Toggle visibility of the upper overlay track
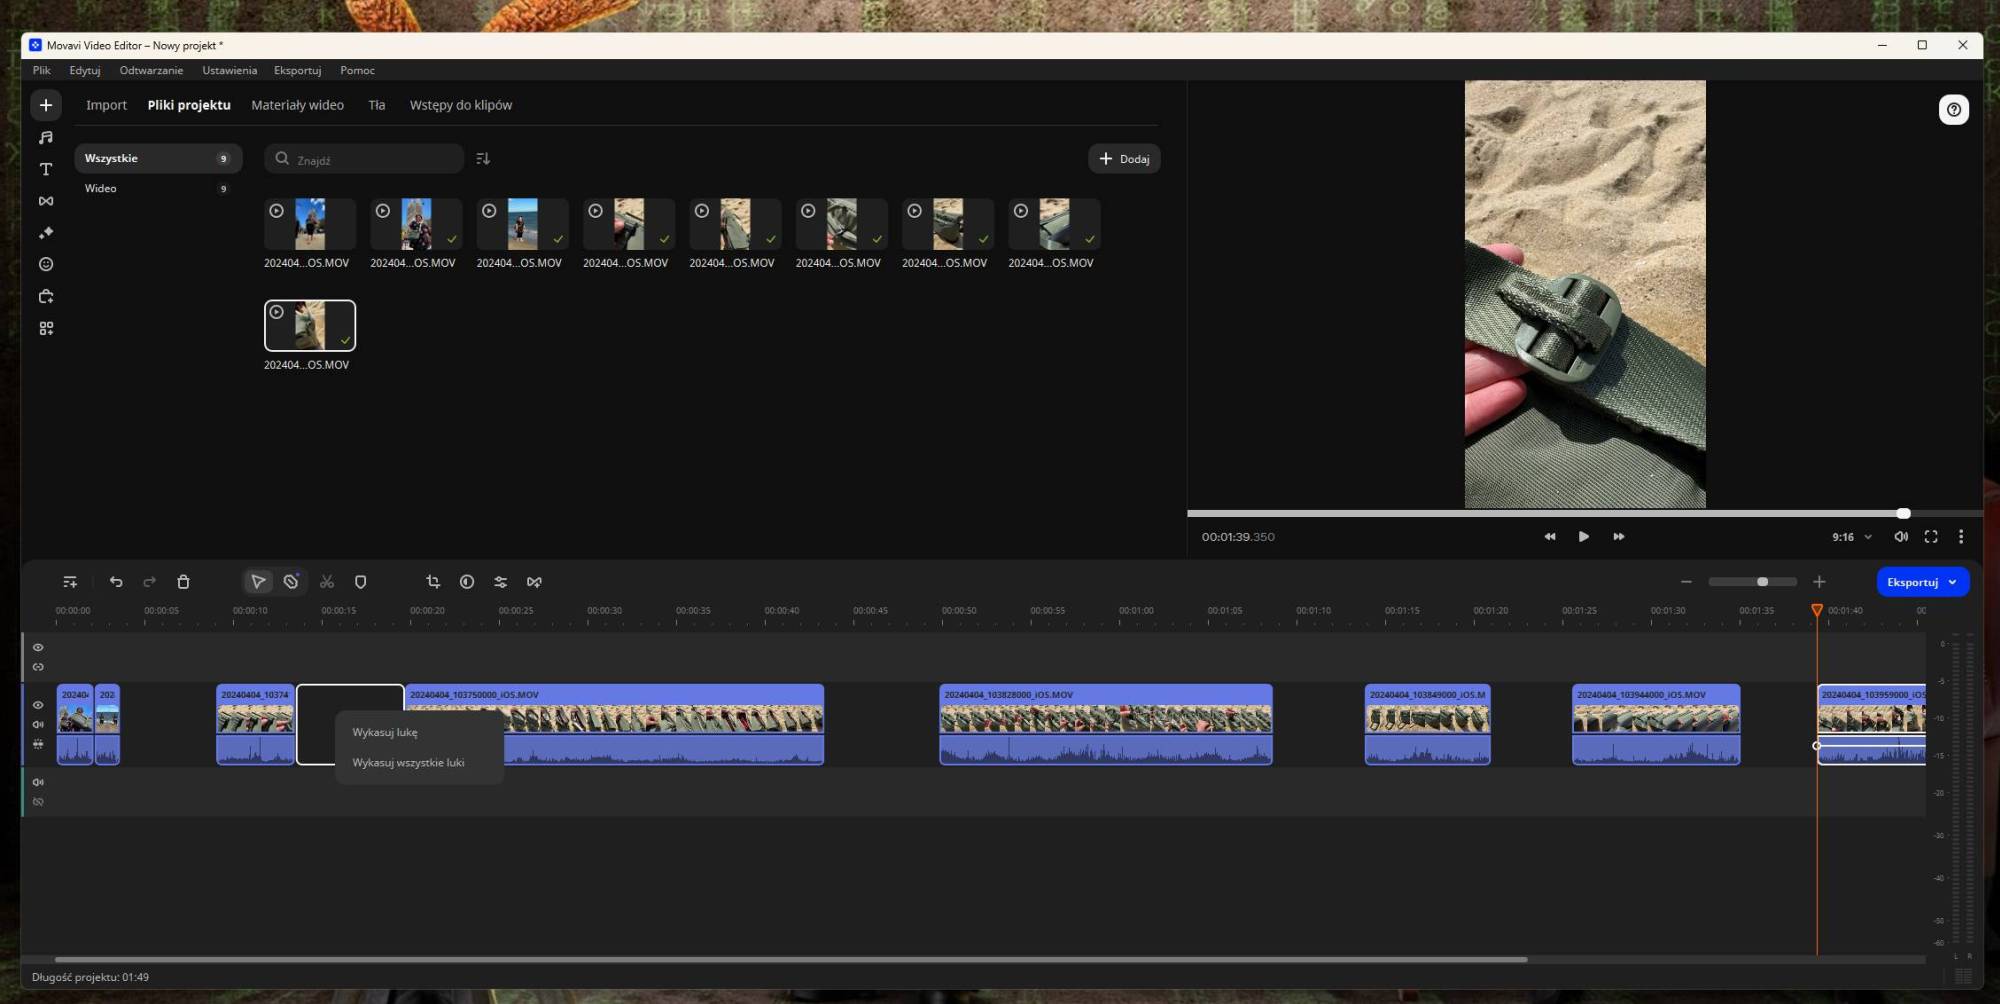Viewport: 2000px width, 1004px height. (38, 647)
